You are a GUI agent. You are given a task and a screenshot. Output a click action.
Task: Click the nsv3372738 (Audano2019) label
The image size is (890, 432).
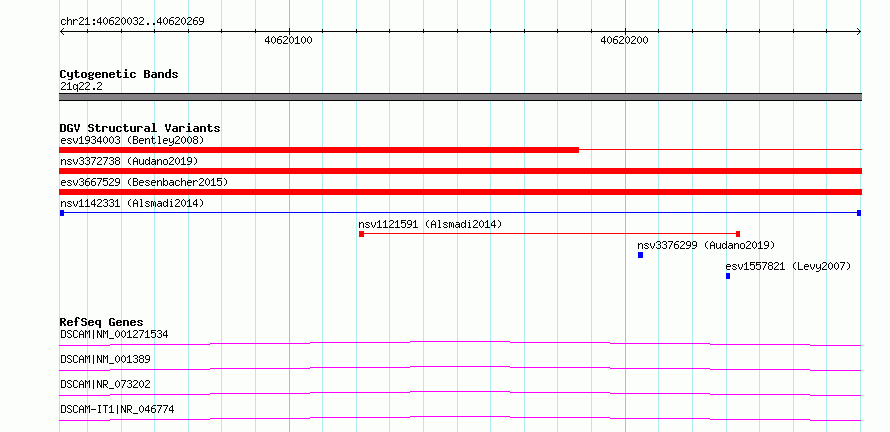click(x=129, y=161)
